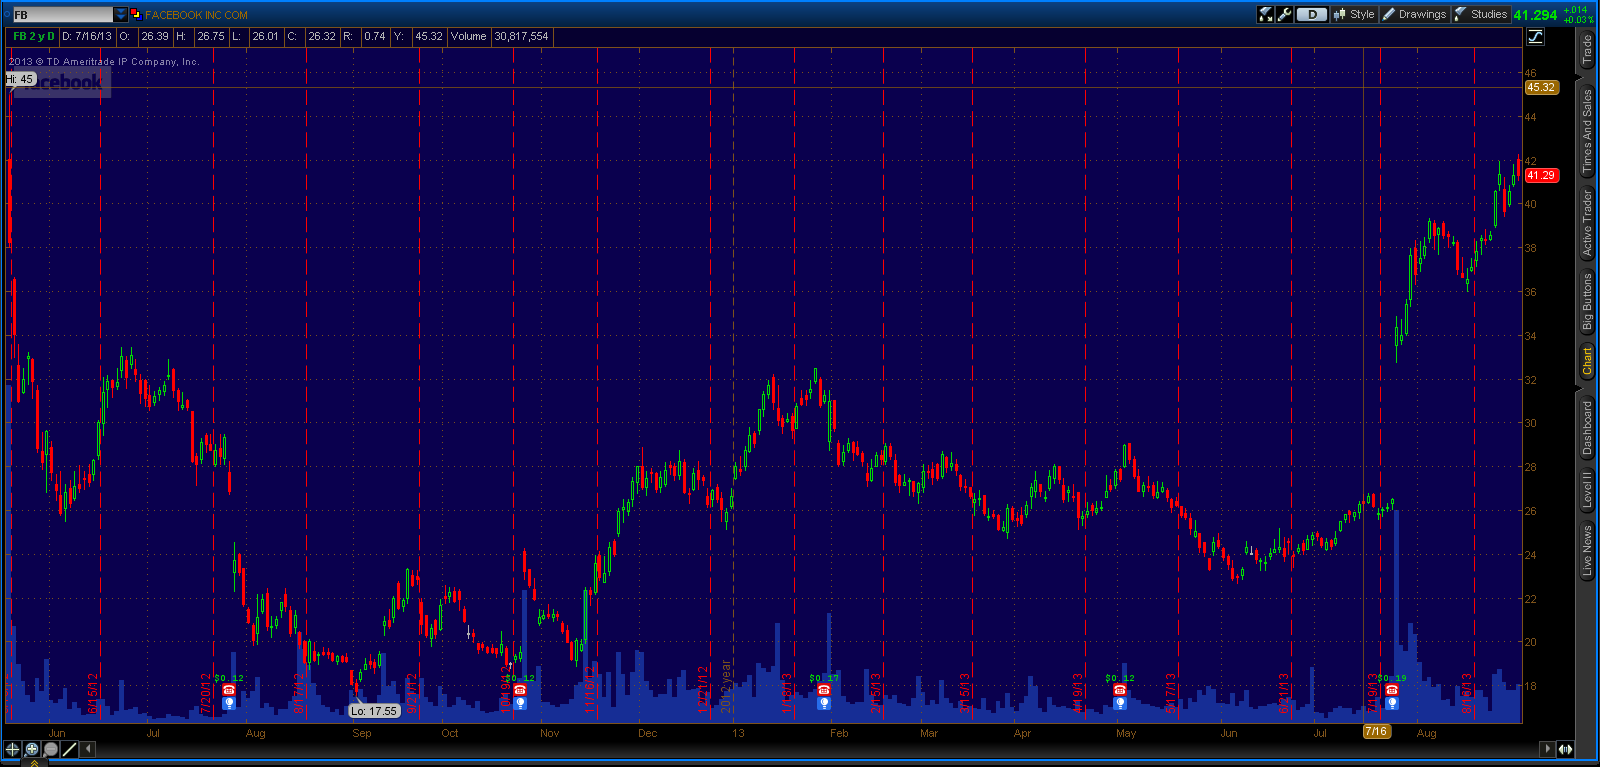Open the lightbulb icon under $0.17
Viewport: 1600px width, 767px height.
coord(824,703)
